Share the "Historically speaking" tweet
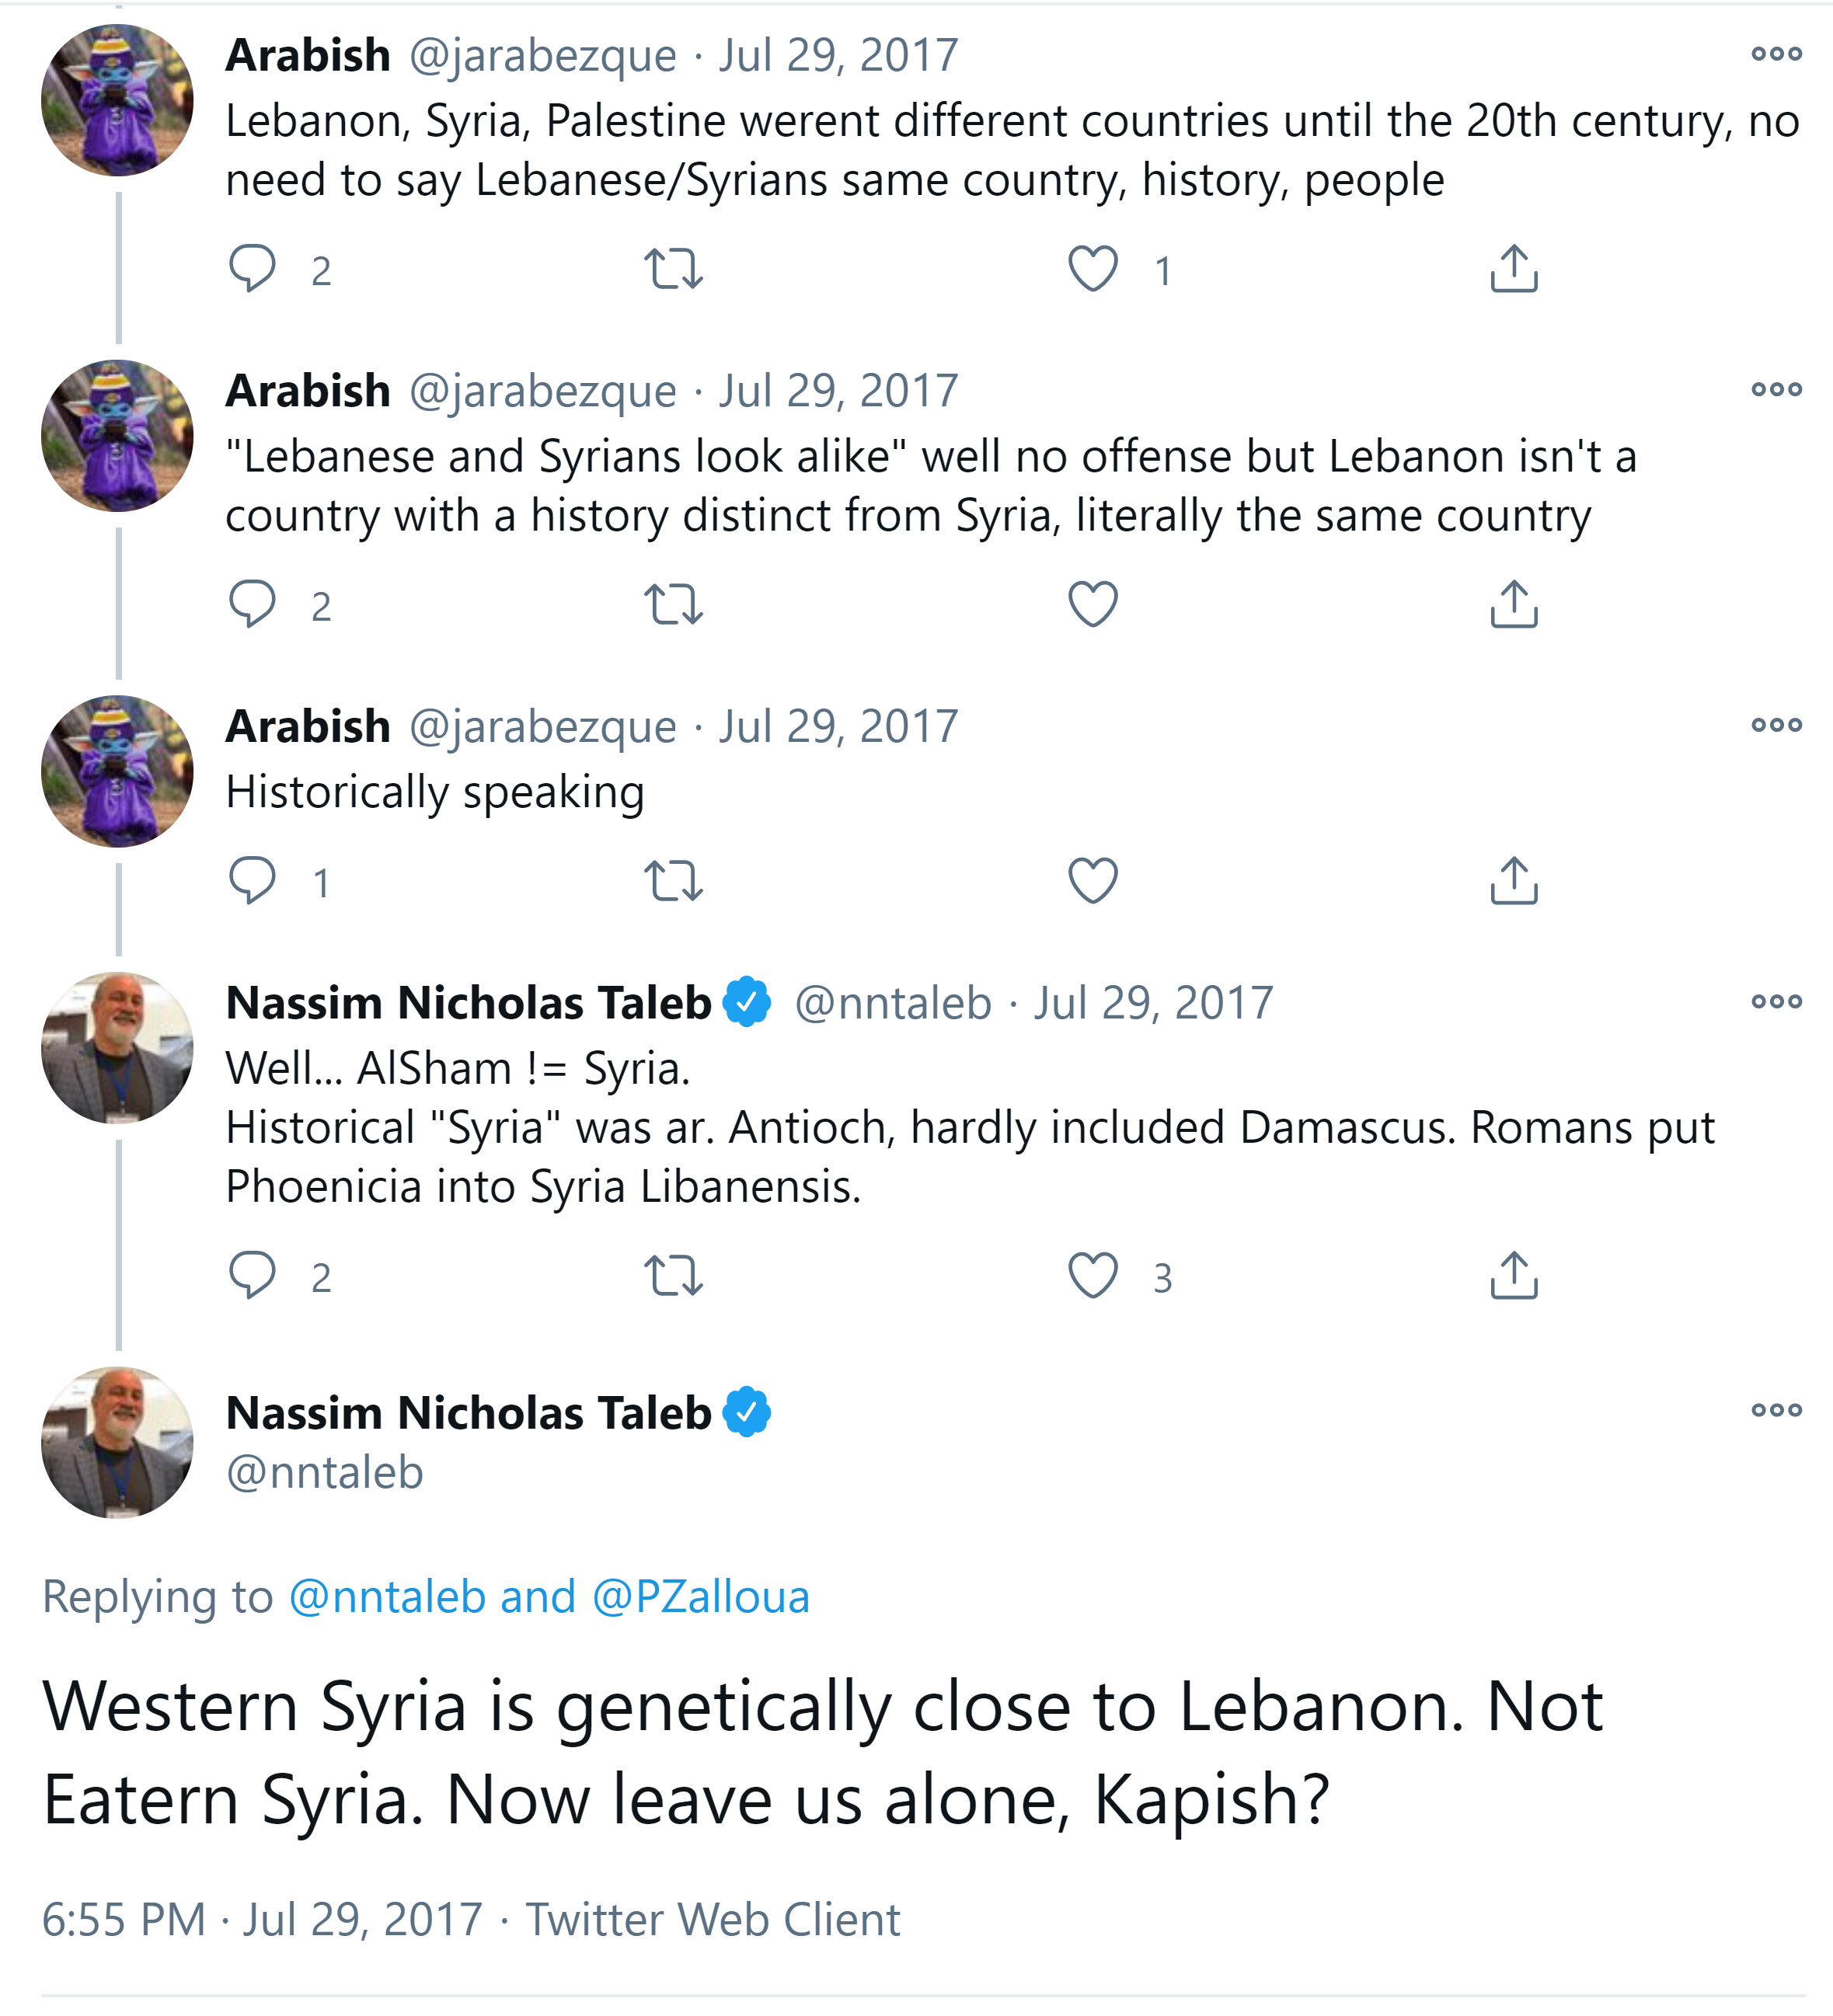Viewport: 1833px width, 2016px height. [x=1514, y=881]
